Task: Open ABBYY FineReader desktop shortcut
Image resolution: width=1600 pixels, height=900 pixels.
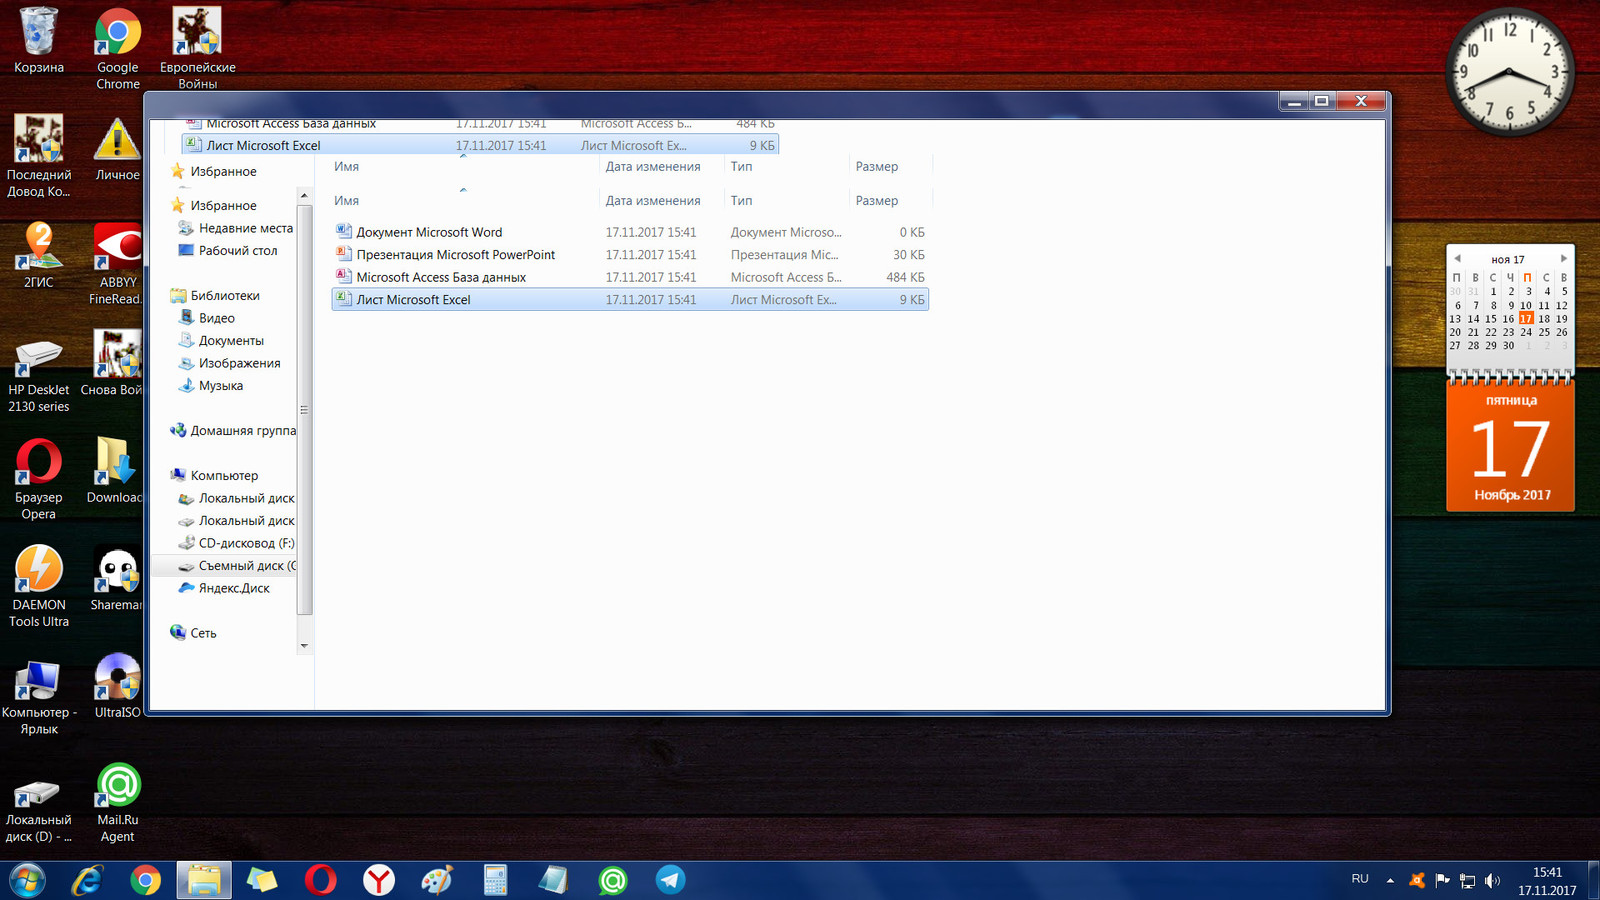Action: 116,263
